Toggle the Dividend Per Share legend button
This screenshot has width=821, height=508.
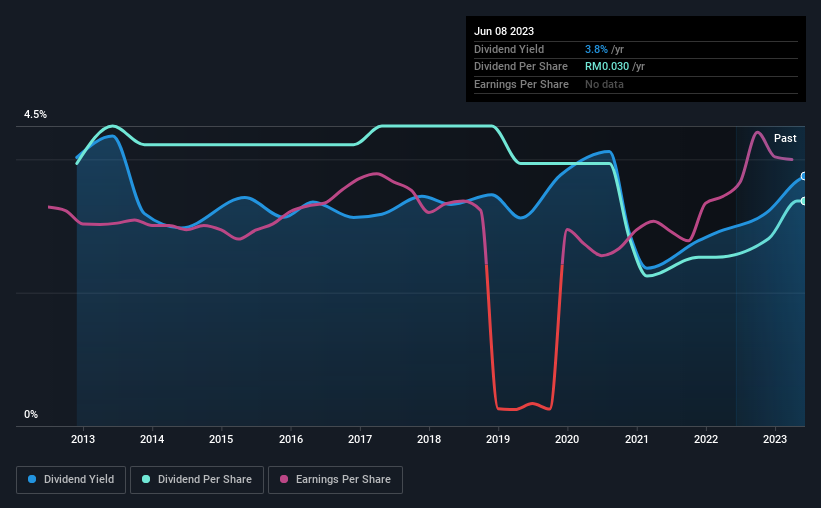(x=197, y=480)
